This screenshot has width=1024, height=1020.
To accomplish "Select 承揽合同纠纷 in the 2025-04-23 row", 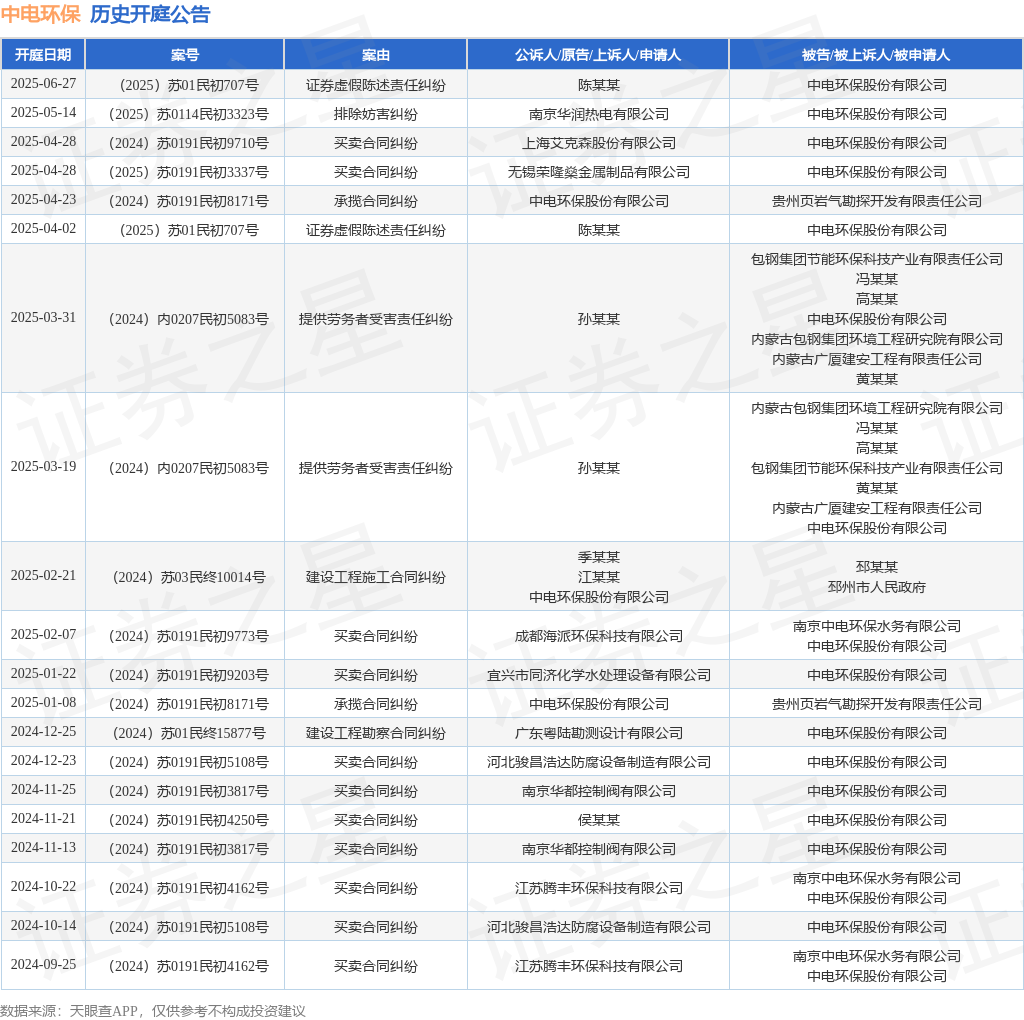I will (376, 201).
